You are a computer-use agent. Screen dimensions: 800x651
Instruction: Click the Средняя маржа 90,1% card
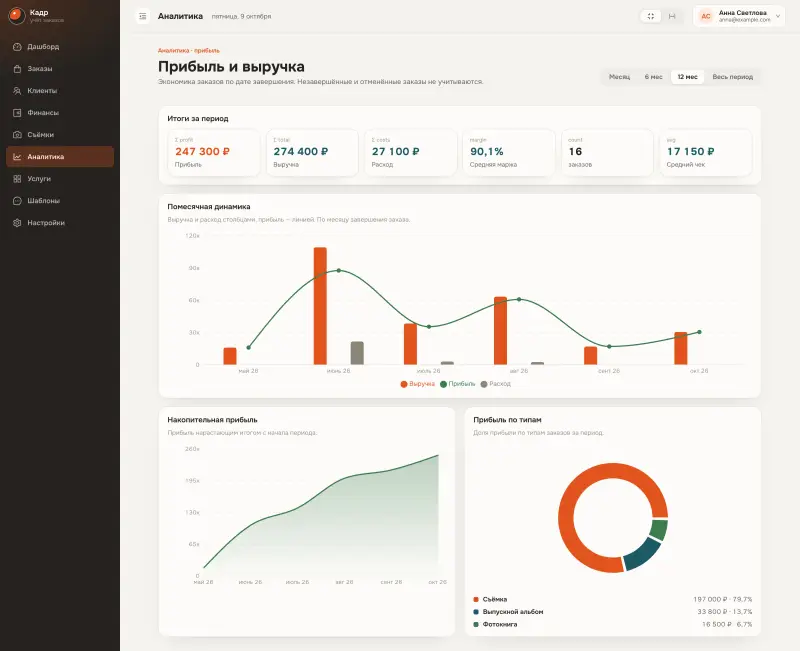(509, 153)
